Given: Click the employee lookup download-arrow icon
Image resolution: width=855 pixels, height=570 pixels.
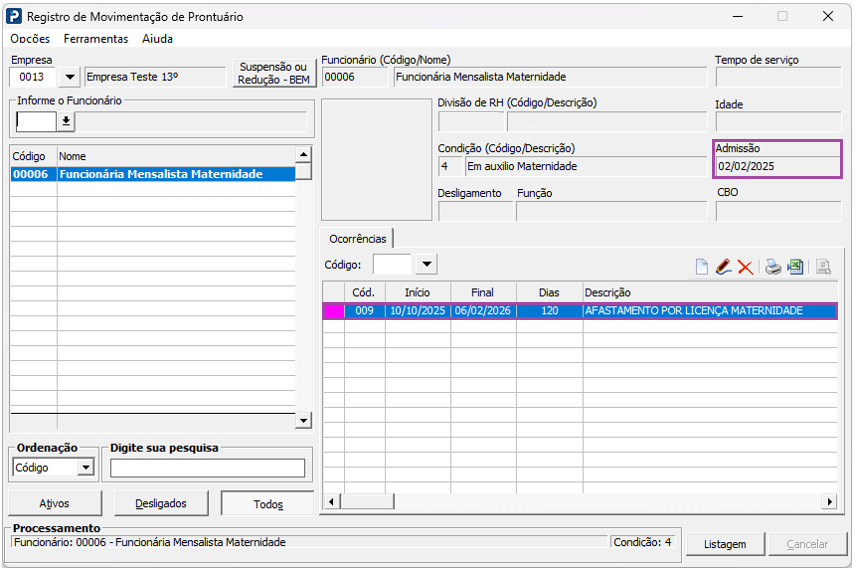Looking at the screenshot, I should pos(66,121).
